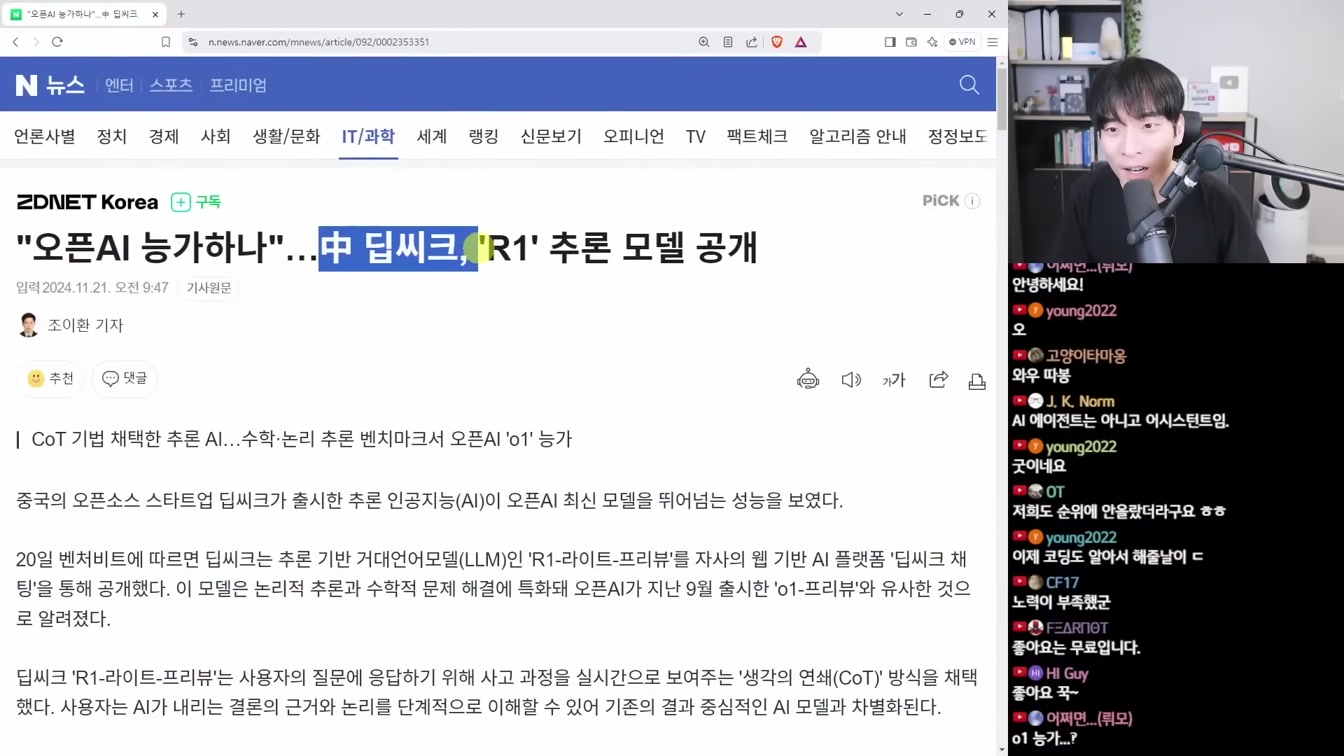Change font size with 가가 icon

[x=894, y=380]
